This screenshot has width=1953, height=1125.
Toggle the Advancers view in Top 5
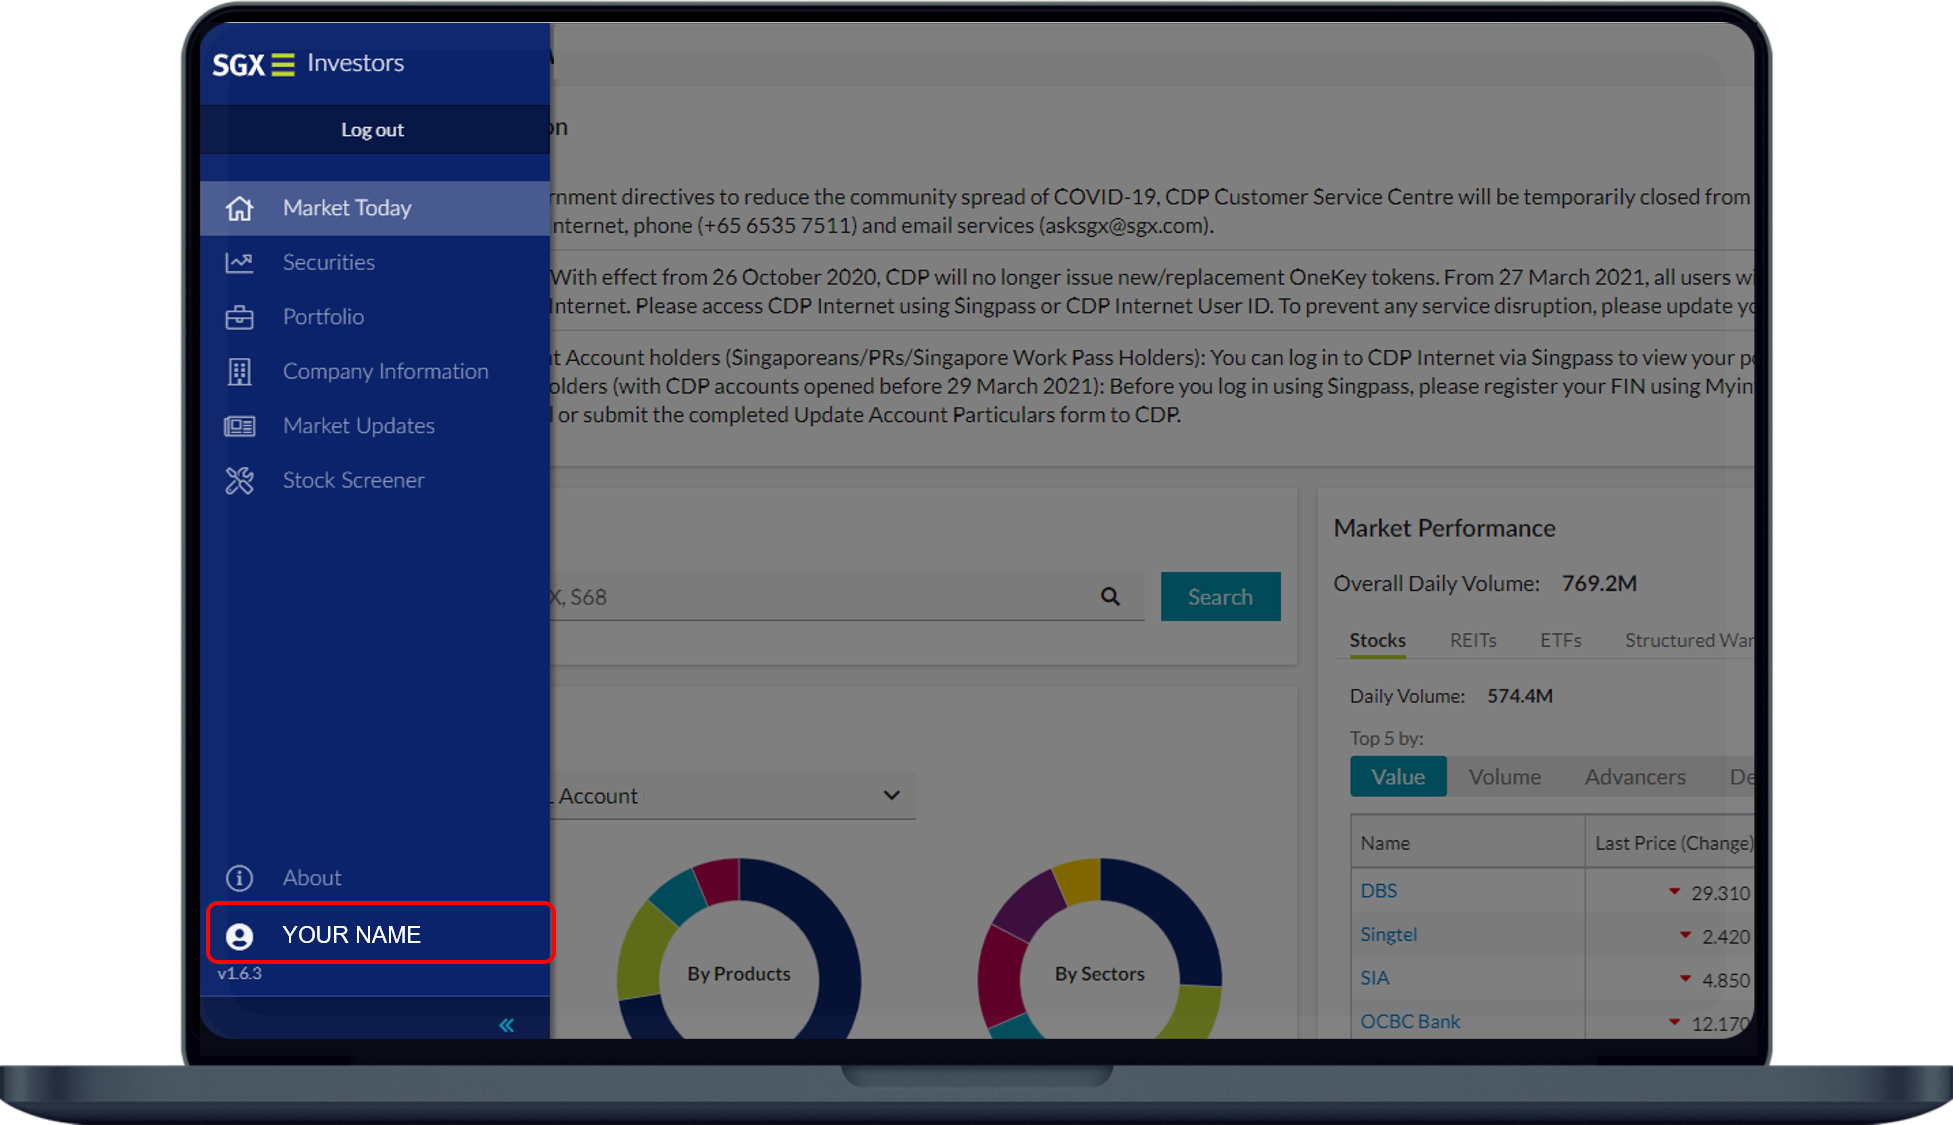pyautogui.click(x=1635, y=776)
